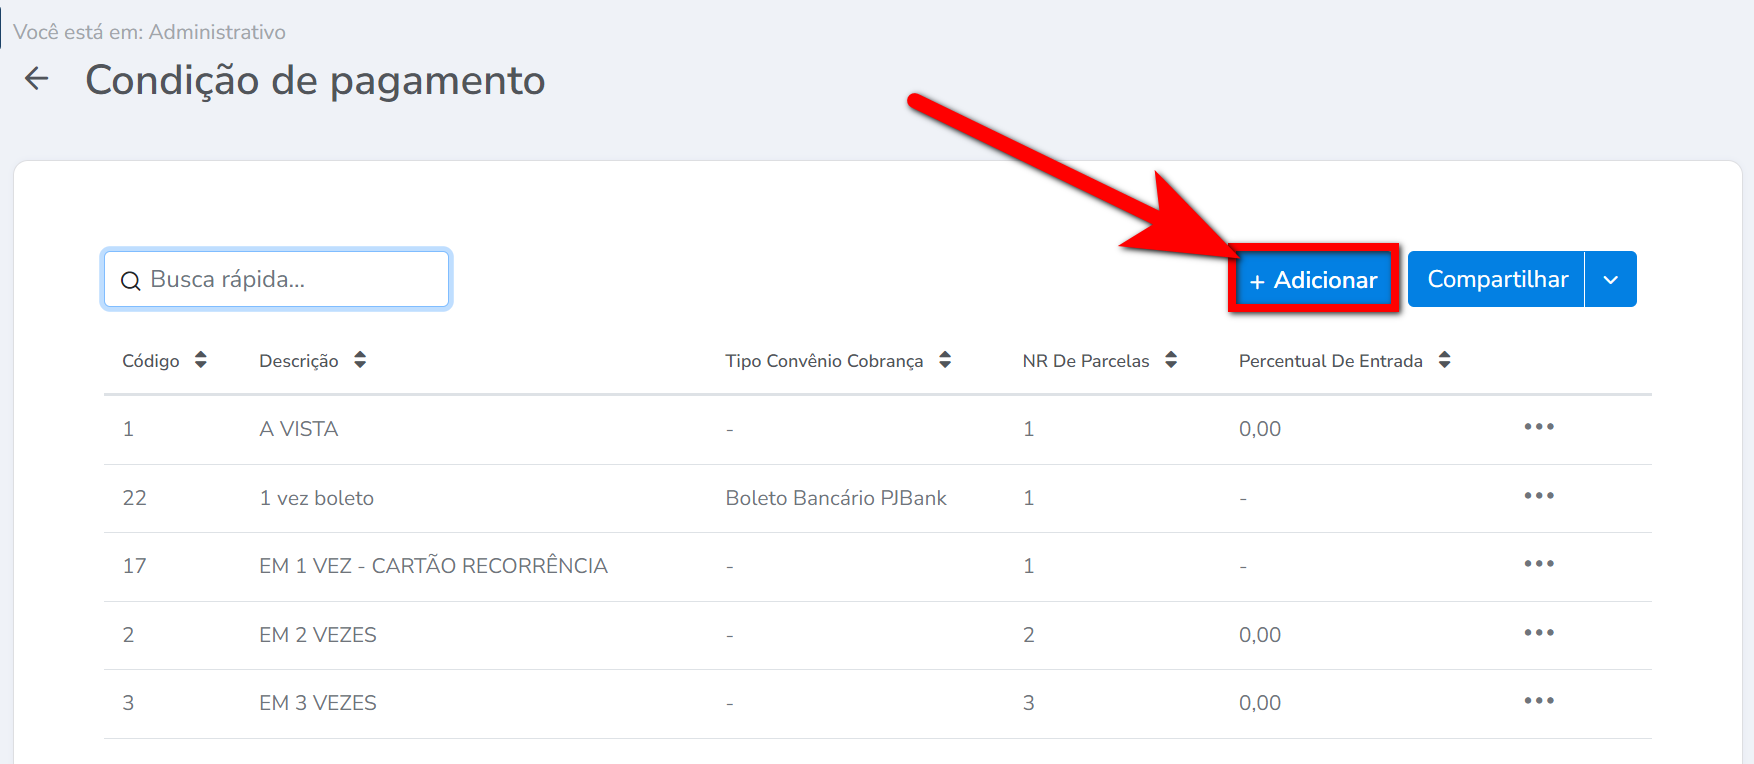
Task: Sort by Tipo Convênio Cobrança
Action: click(945, 360)
